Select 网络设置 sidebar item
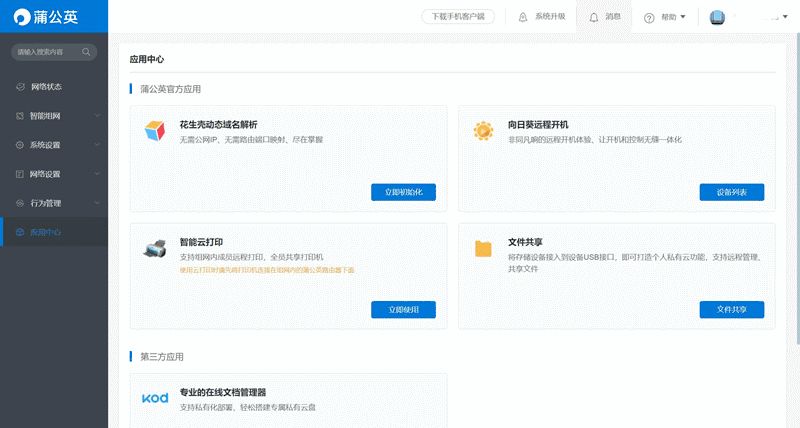Screen dimensions: 800x428 tap(54, 174)
